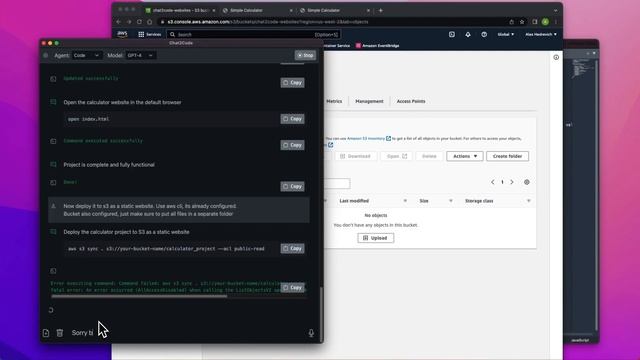Click the Create folder button

click(x=507, y=156)
